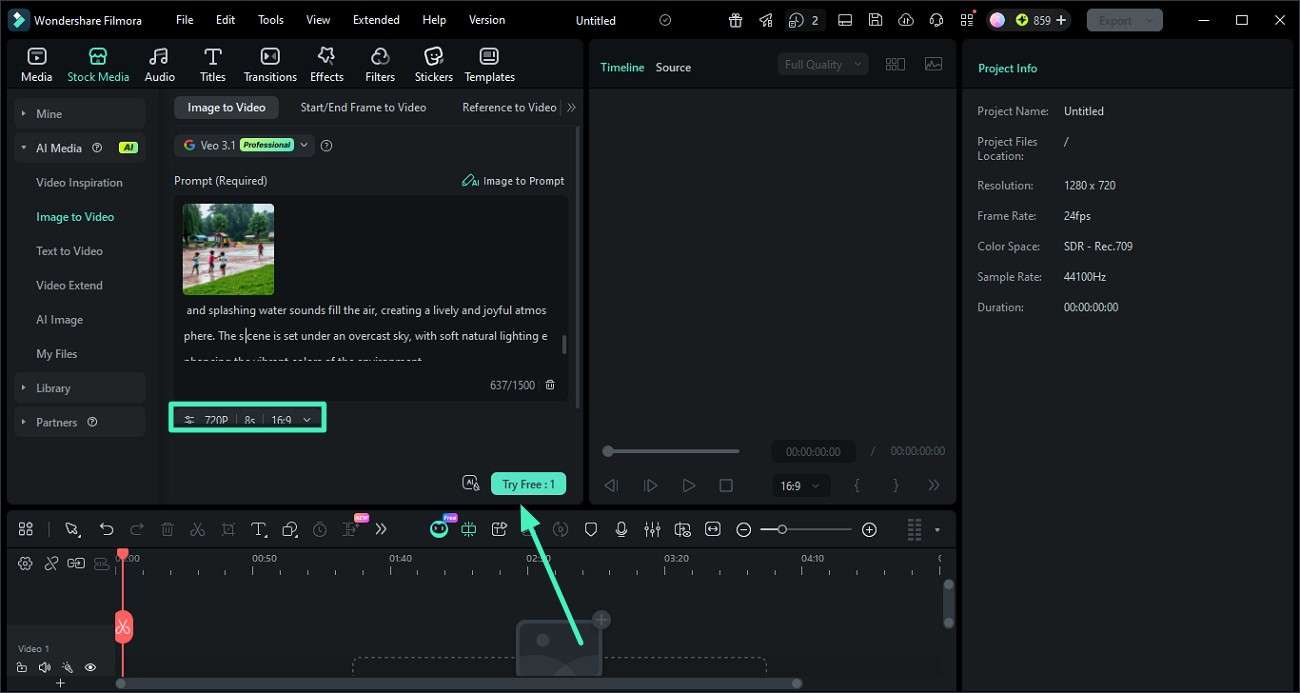Toggle auto ripple icon in timeline header
Viewport: 1300px width, 693px height.
[x=76, y=563]
